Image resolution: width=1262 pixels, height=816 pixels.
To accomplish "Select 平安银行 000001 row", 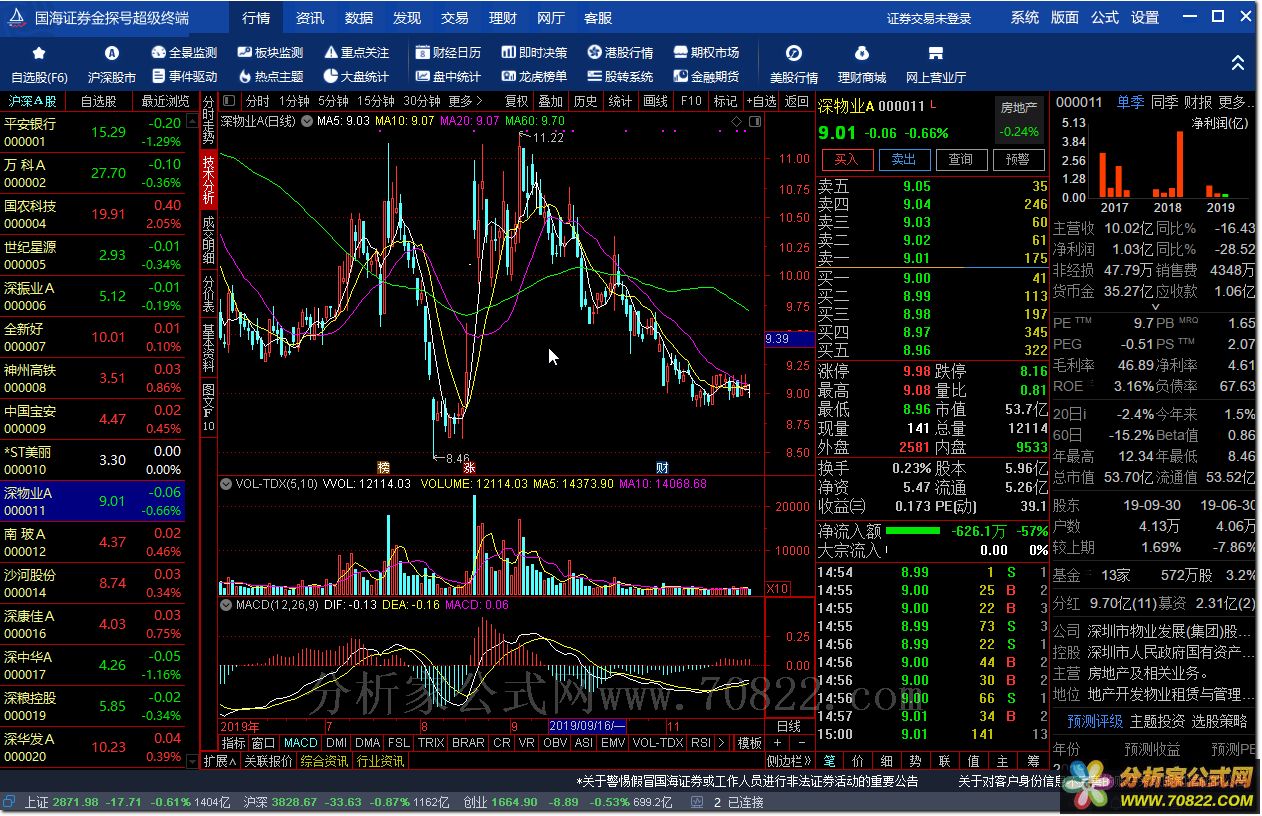I will tap(93, 133).
